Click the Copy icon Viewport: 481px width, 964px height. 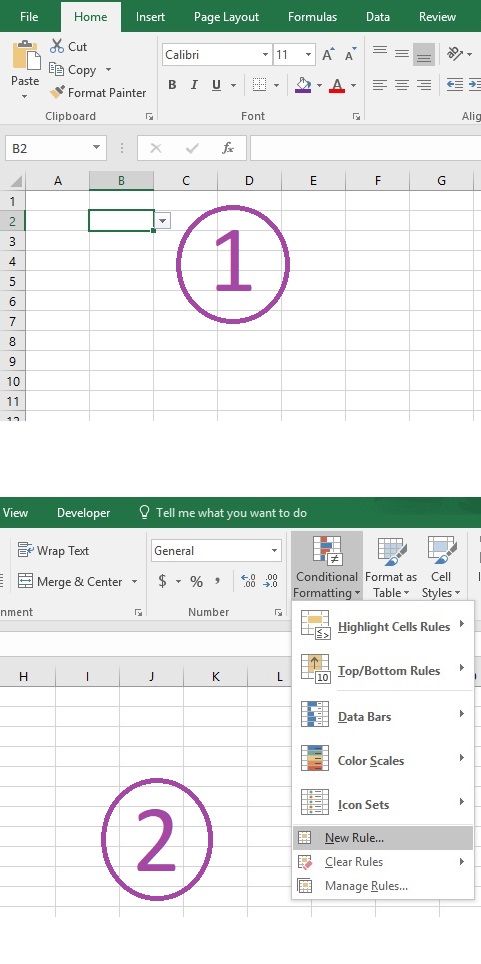pos(57,69)
